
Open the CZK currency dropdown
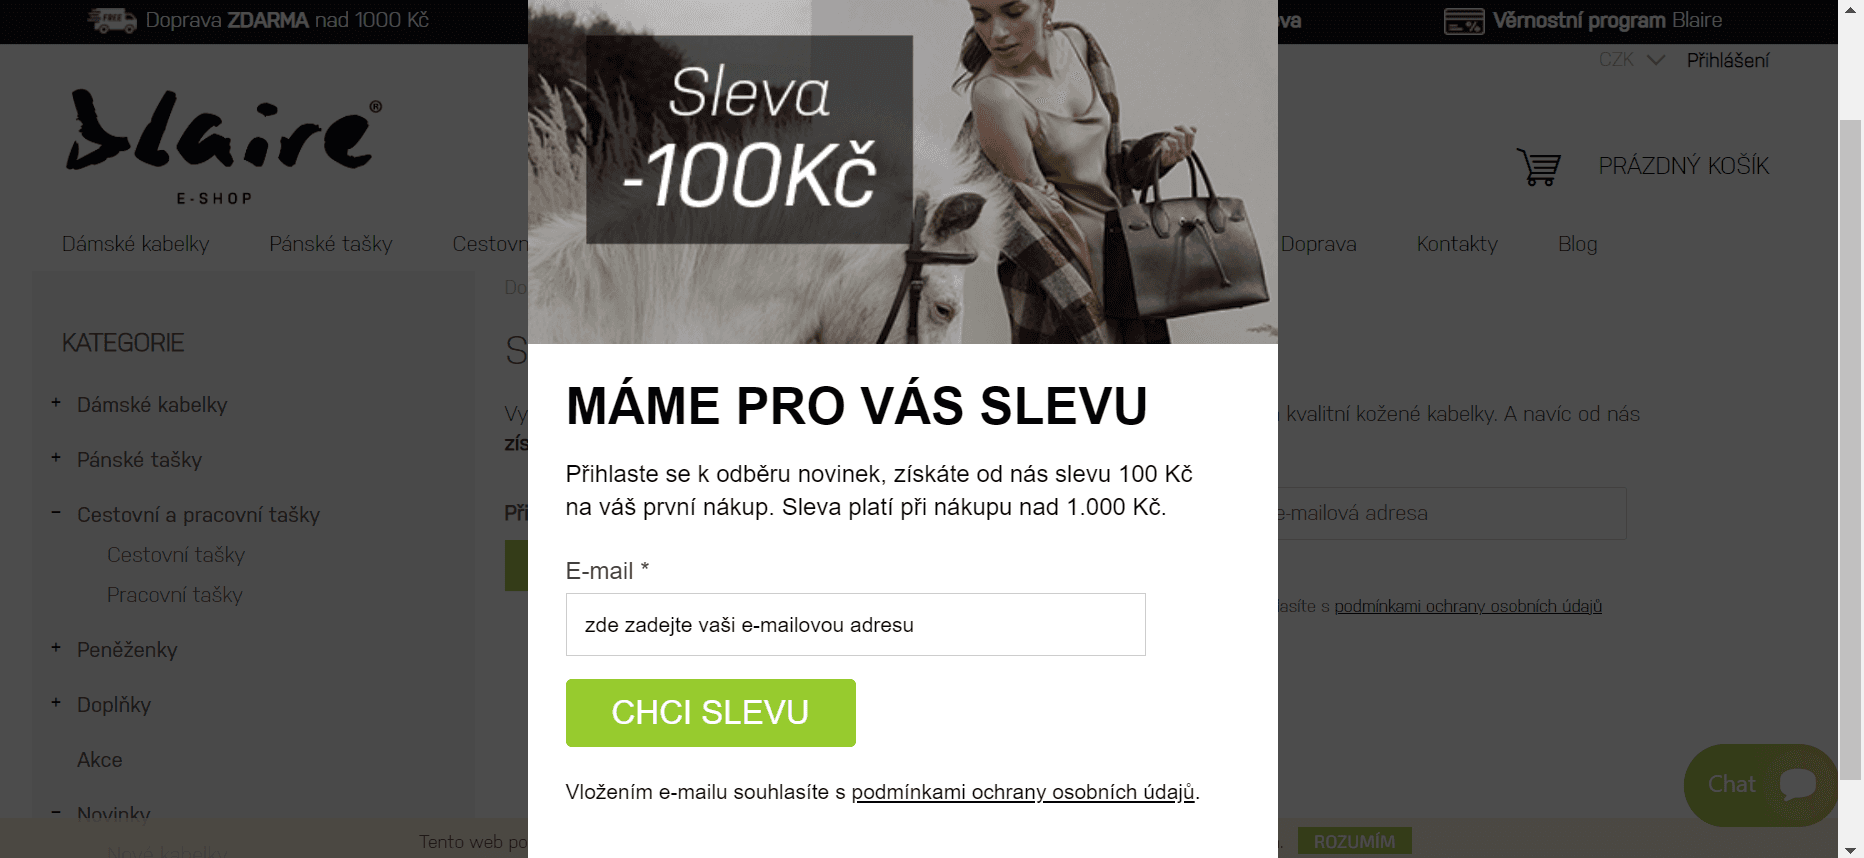1632,60
